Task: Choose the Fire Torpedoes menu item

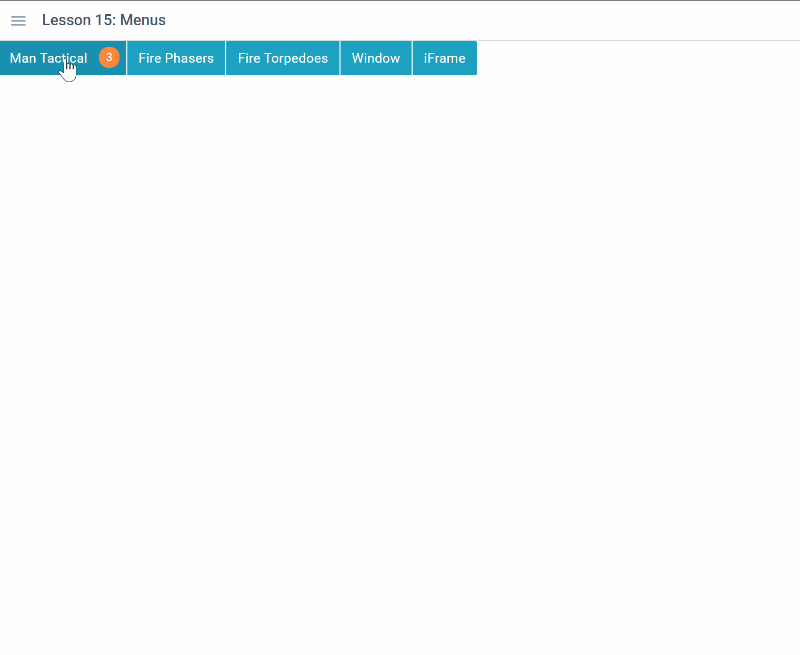Action: pos(283,58)
